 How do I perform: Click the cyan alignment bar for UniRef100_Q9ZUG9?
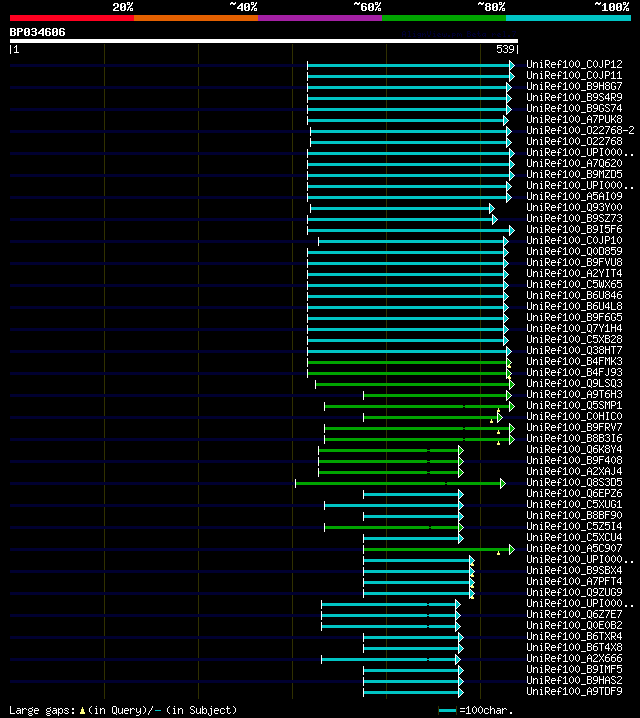click(419, 593)
